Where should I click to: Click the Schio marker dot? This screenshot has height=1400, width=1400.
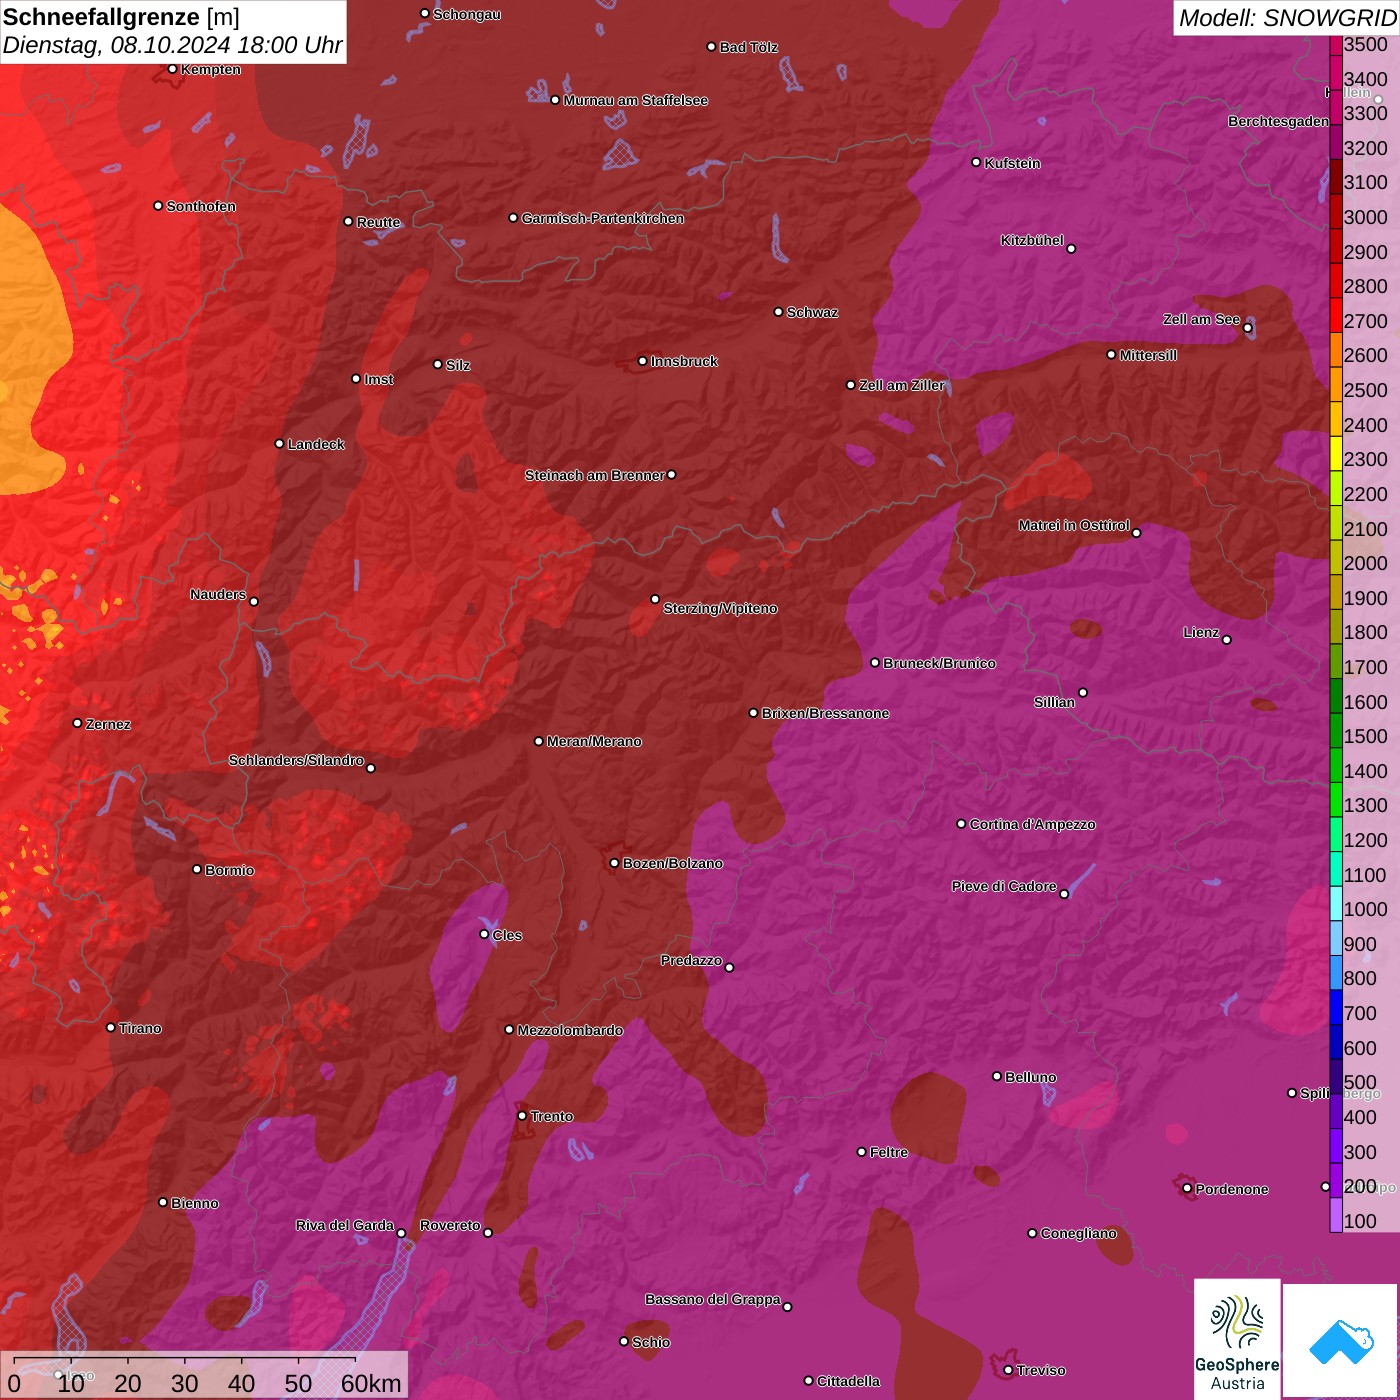[x=624, y=1342]
